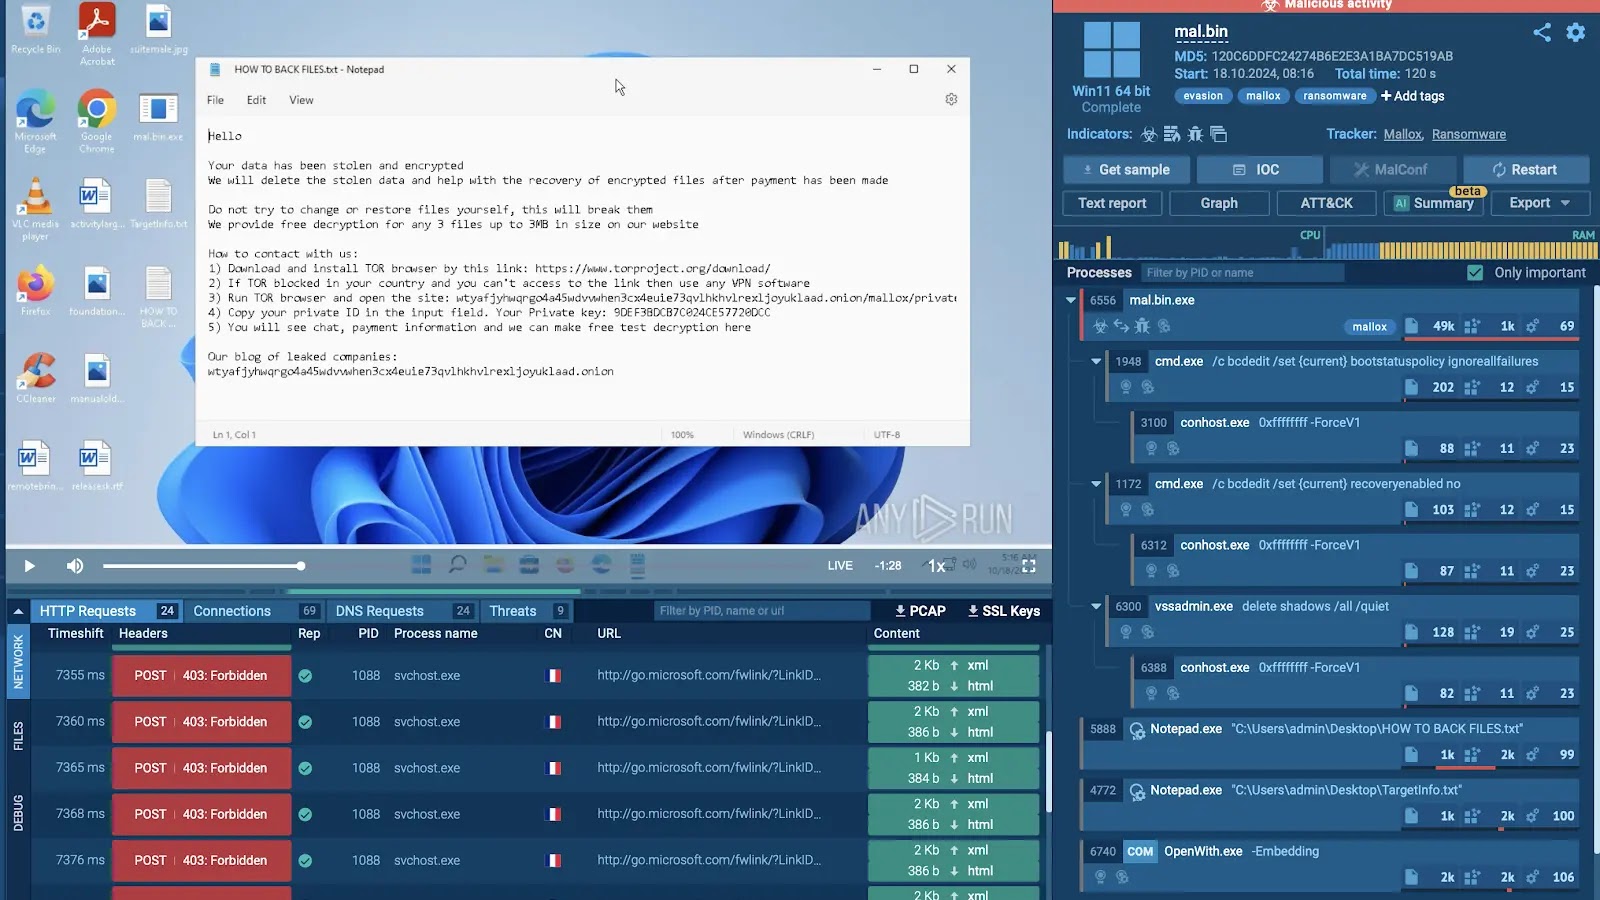Change the 1x playback speed
The width and height of the screenshot is (1600, 900).
(x=937, y=566)
